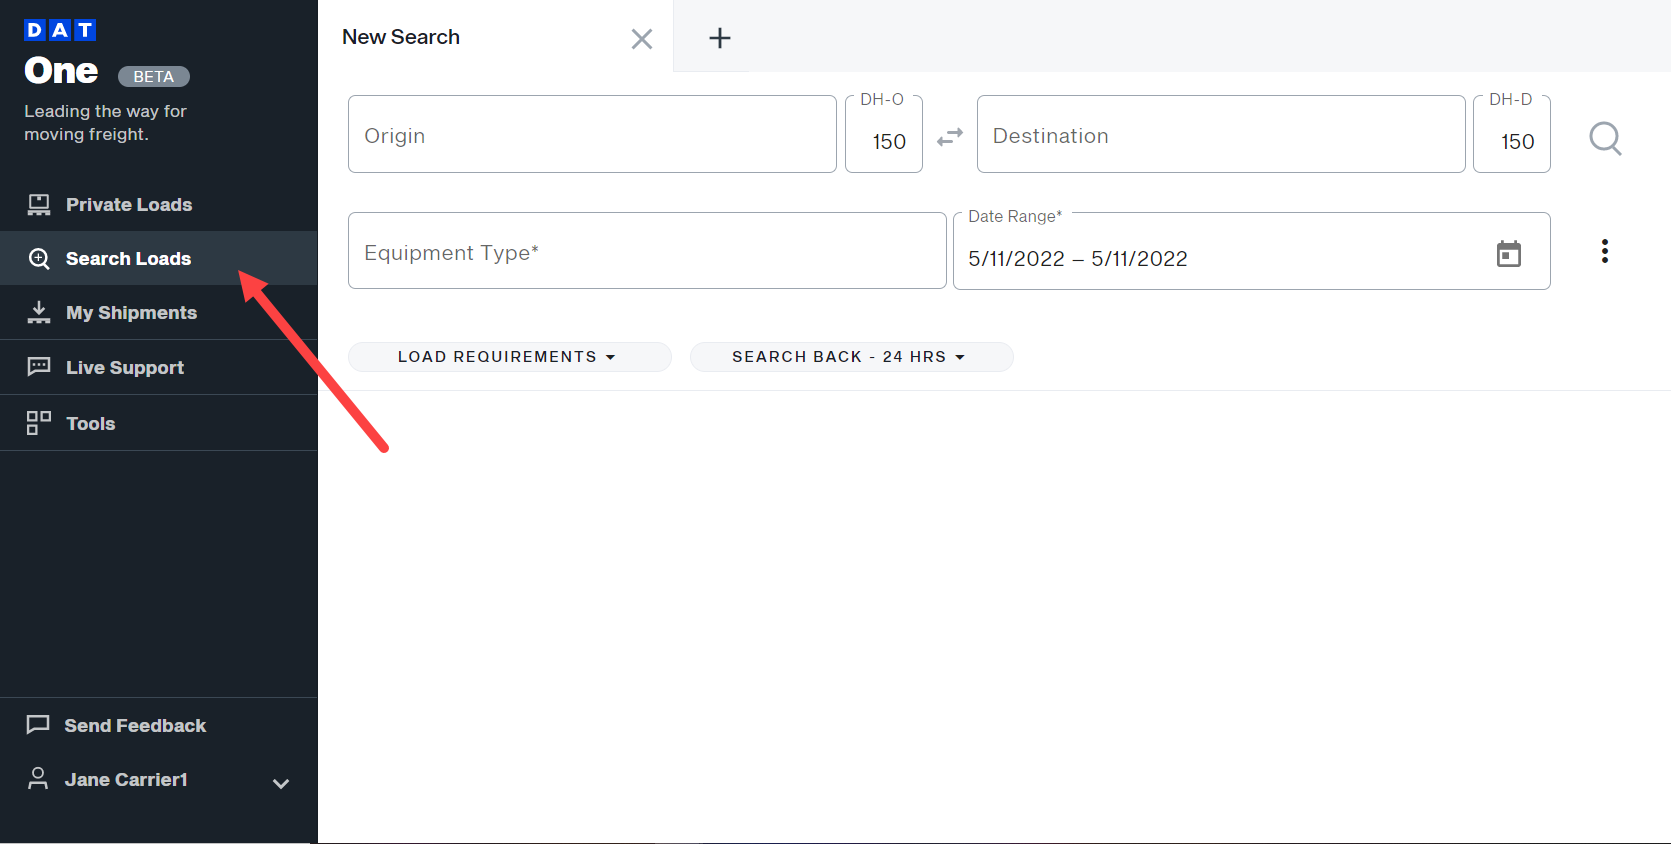The width and height of the screenshot is (1671, 844).
Task: Click the Origin input field
Action: [x=592, y=134]
